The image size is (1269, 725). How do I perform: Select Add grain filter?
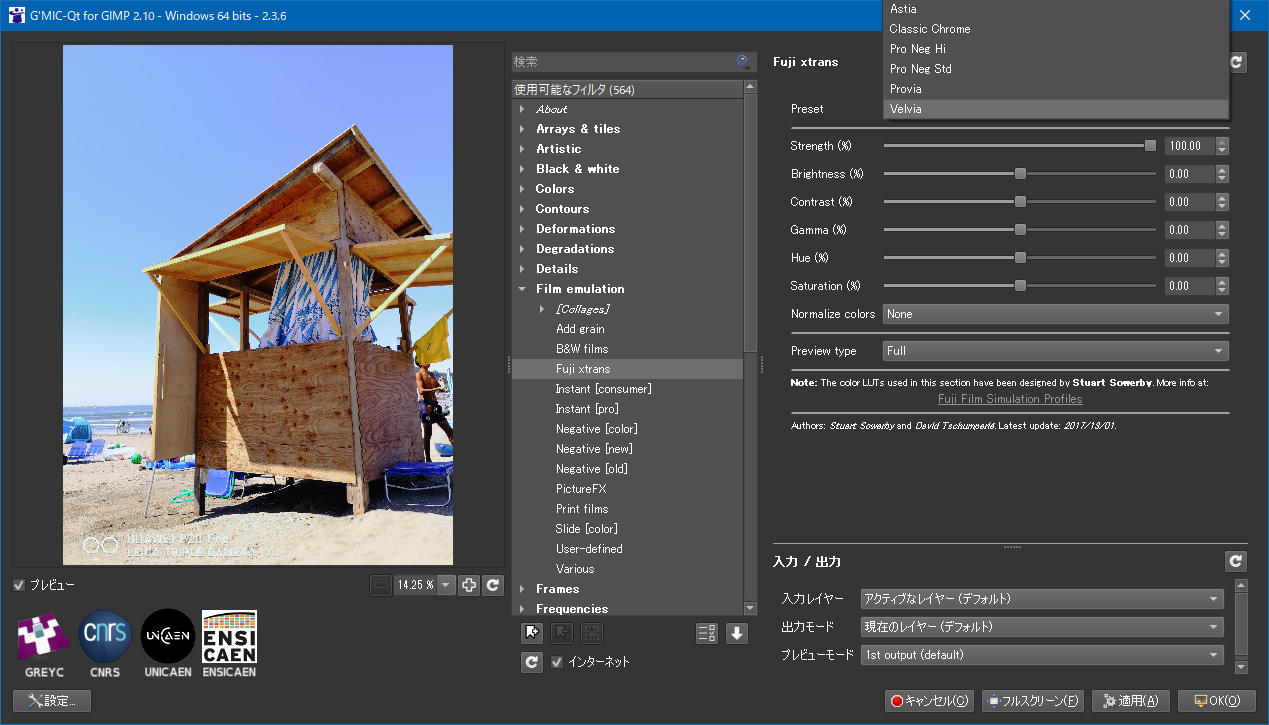580,329
